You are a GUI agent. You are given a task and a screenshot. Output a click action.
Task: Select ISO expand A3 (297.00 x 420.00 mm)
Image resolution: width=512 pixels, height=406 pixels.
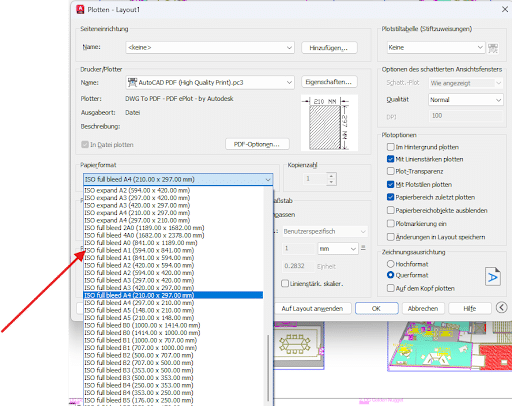tap(173, 198)
